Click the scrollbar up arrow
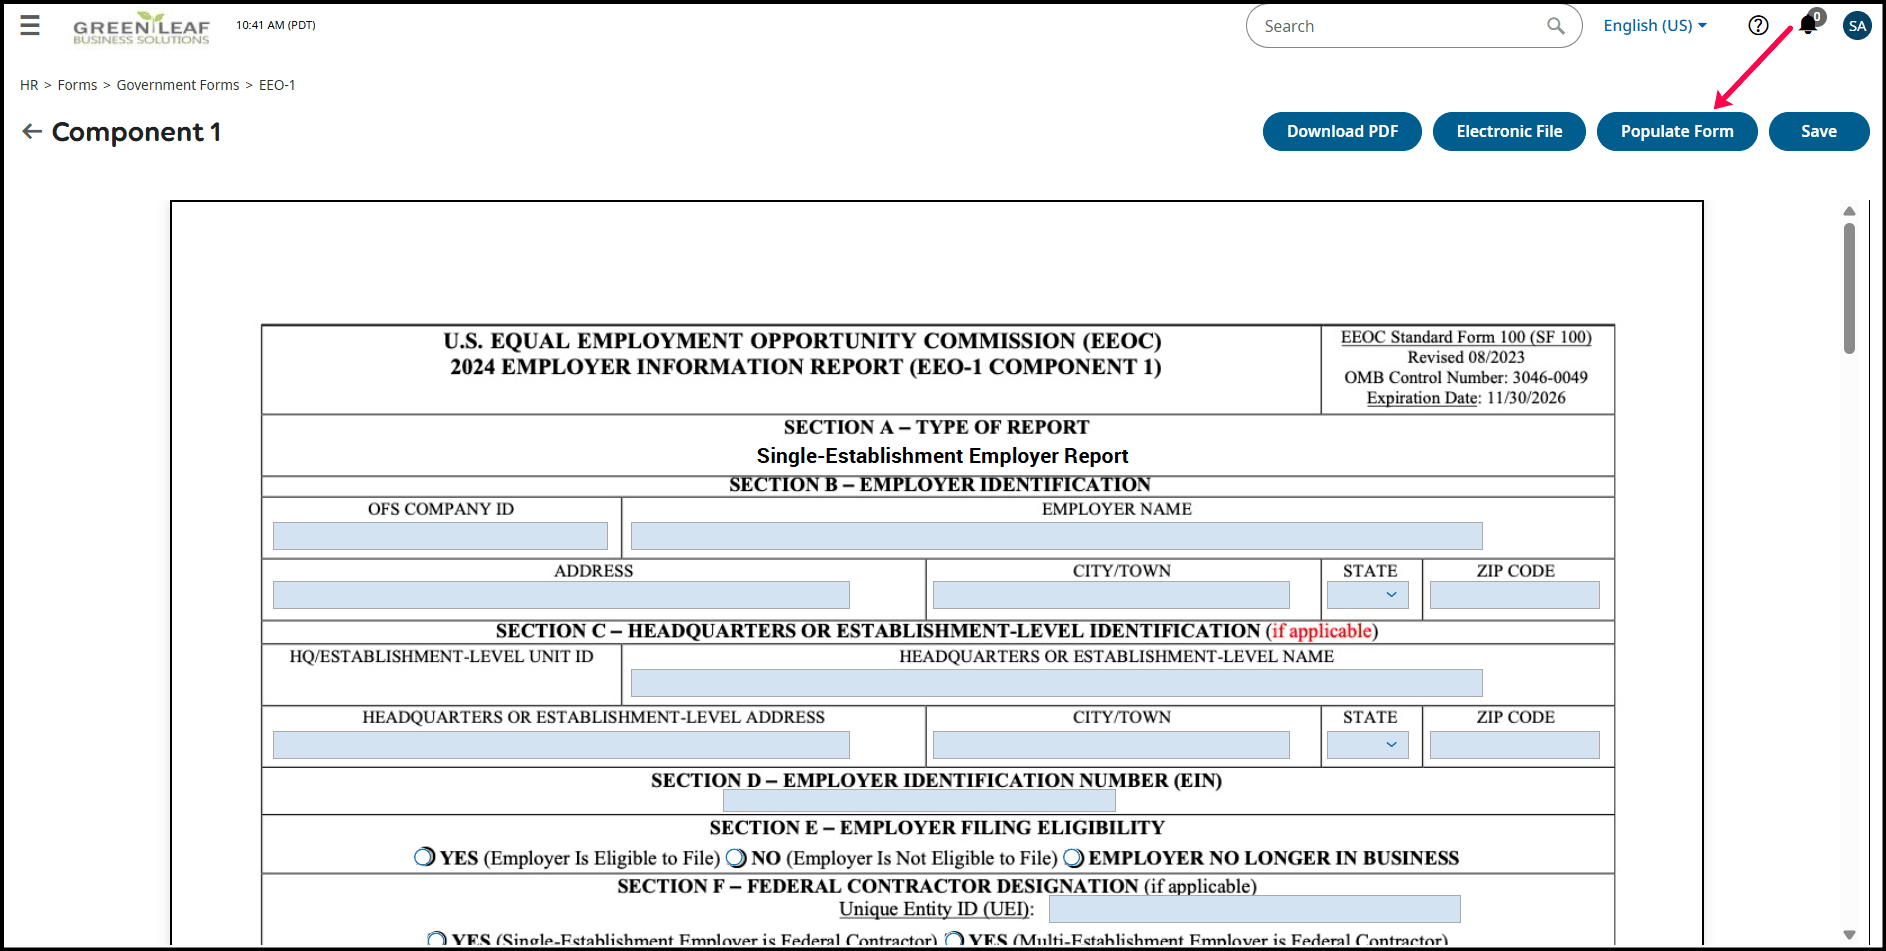1886x951 pixels. click(1849, 211)
